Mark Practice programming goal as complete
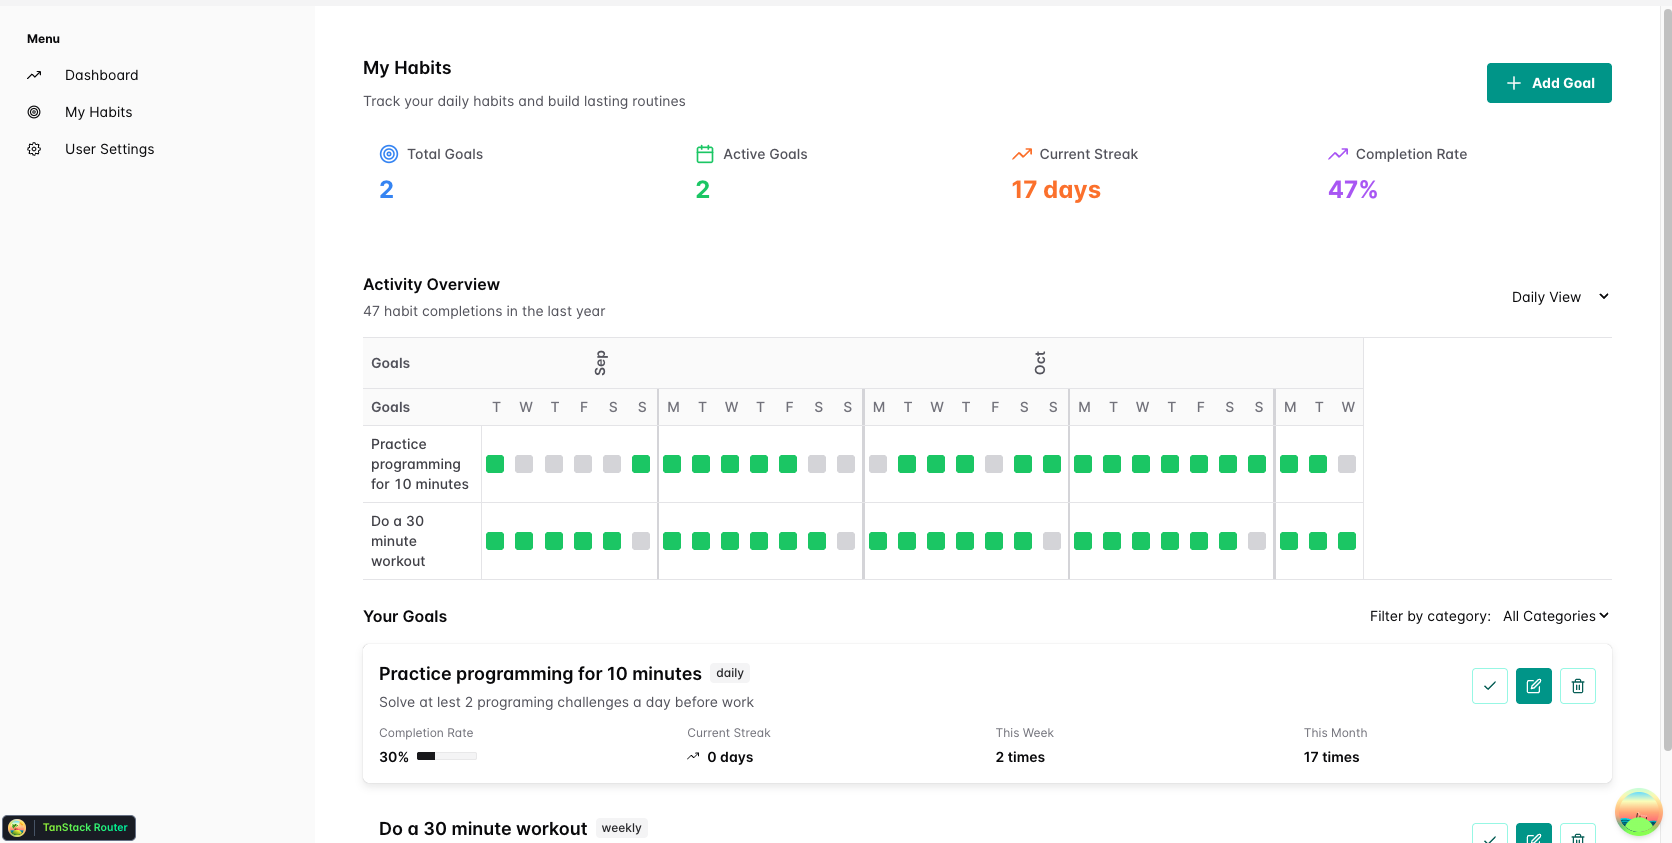1672x843 pixels. coord(1490,686)
